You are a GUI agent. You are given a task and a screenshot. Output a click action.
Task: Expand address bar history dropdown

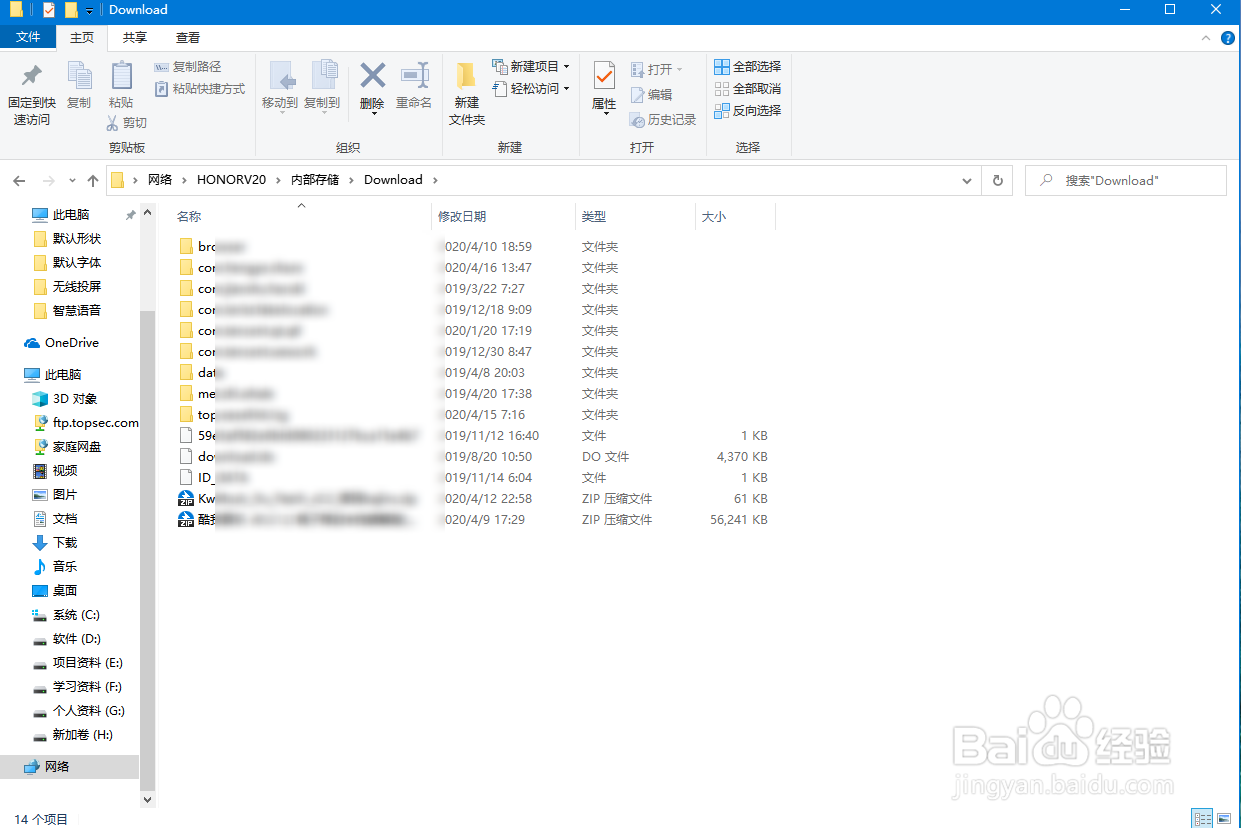(966, 181)
